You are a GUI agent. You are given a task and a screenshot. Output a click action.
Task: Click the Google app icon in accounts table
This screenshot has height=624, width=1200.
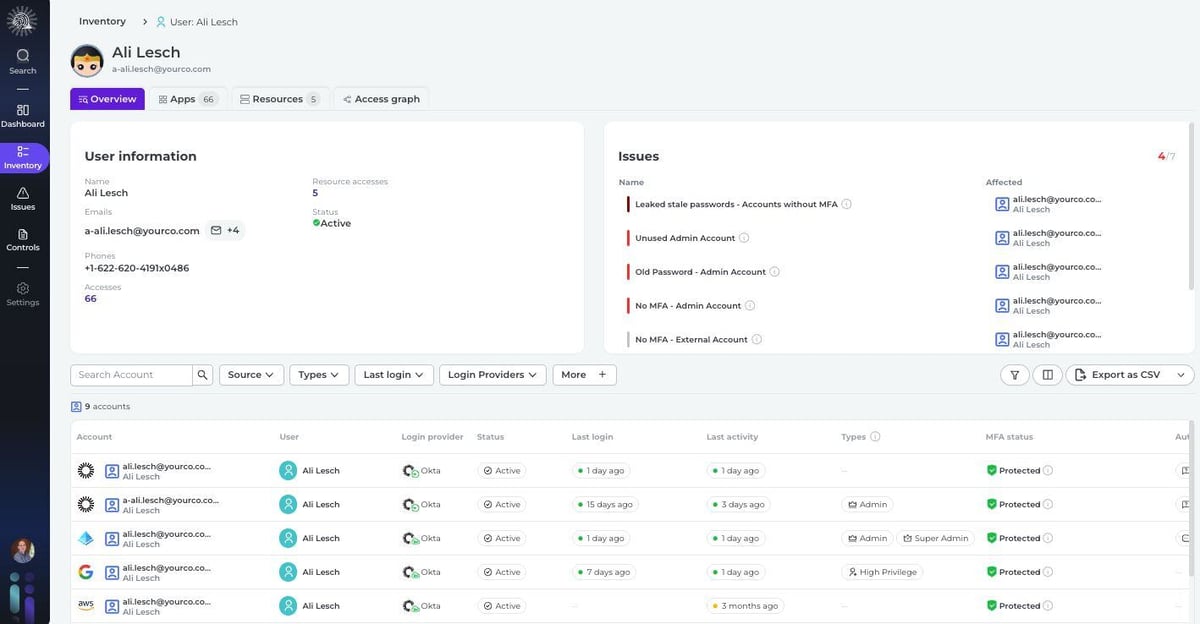[86, 572]
